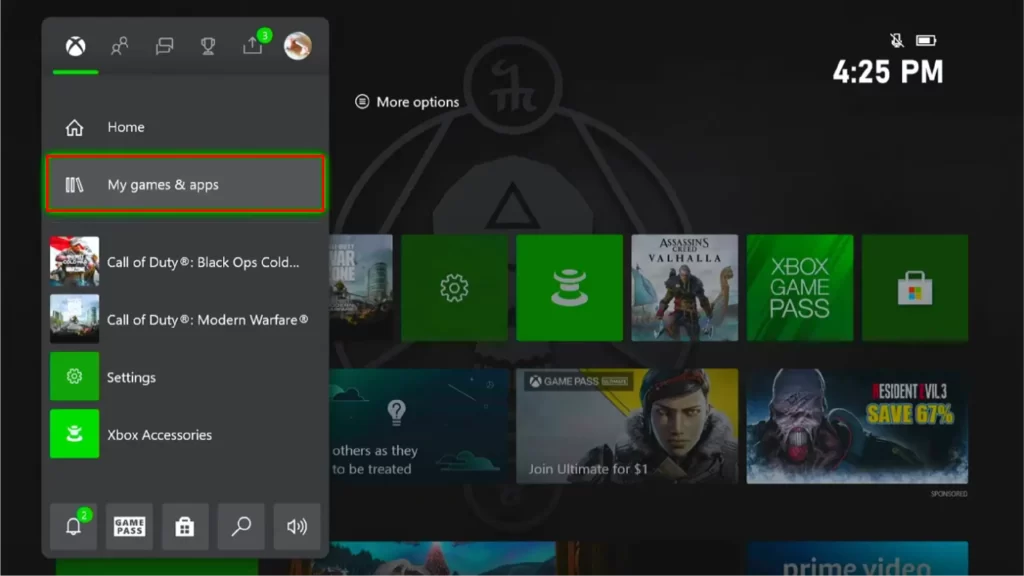The height and width of the screenshot is (576, 1024).
Task: Launch Call of Duty: Modern Warfare
Action: click(185, 319)
